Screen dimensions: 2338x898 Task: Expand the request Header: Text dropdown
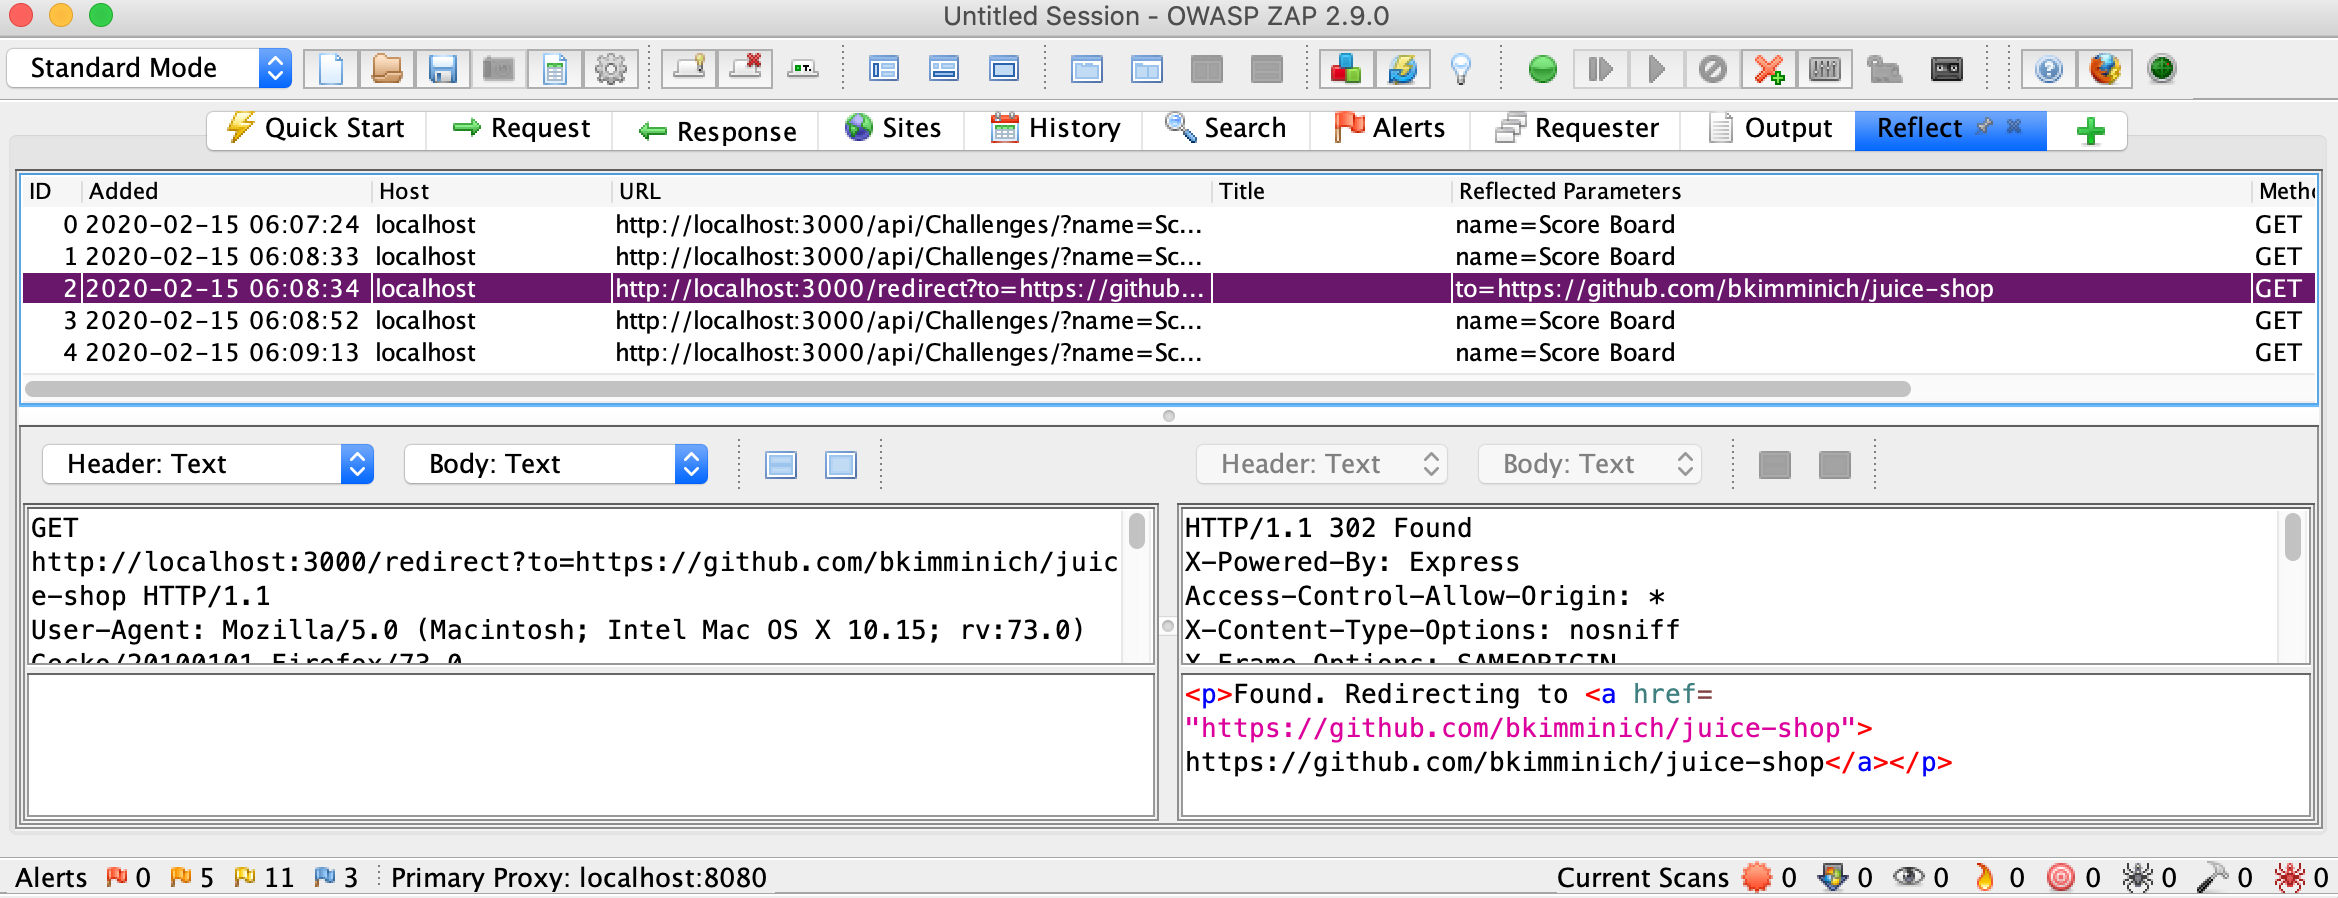tap(208, 464)
